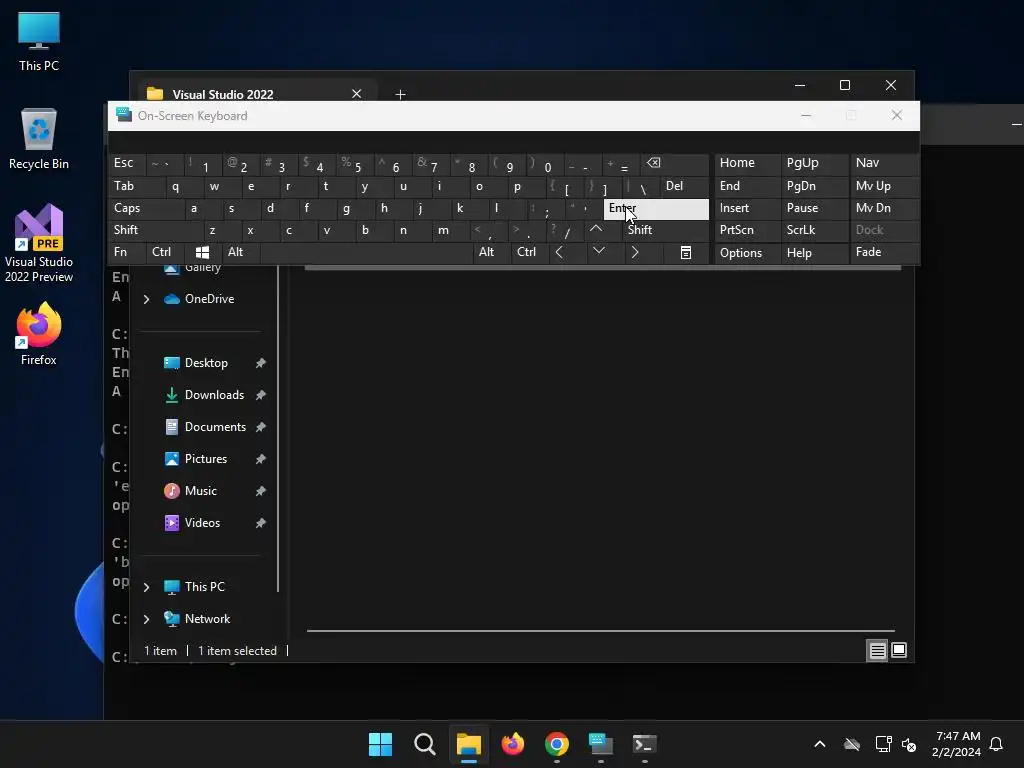This screenshot has width=1024, height=768.
Task: Toggle Fade on On-Screen Keyboard
Action: [x=884, y=252]
